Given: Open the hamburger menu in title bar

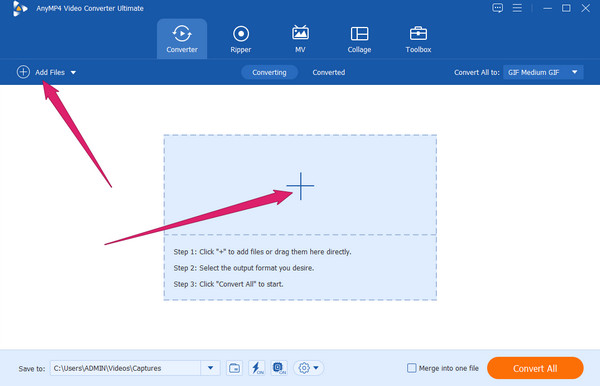Looking at the screenshot, I should (x=517, y=8).
